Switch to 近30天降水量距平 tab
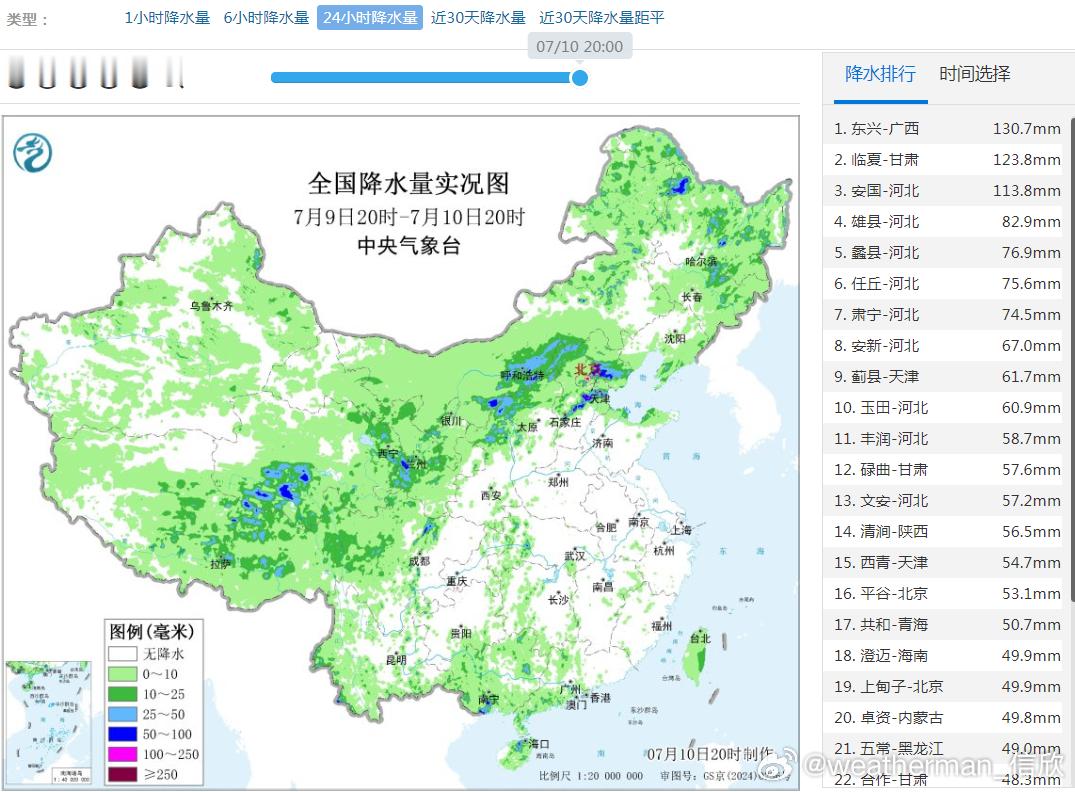Viewport: 1075px width, 792px height. [x=601, y=18]
